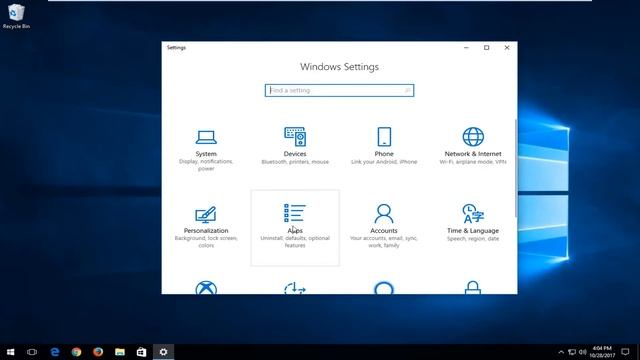The height and width of the screenshot is (360, 640).
Task: Click the taskbar clock showing 4:04 PM
Action: (x=602, y=352)
